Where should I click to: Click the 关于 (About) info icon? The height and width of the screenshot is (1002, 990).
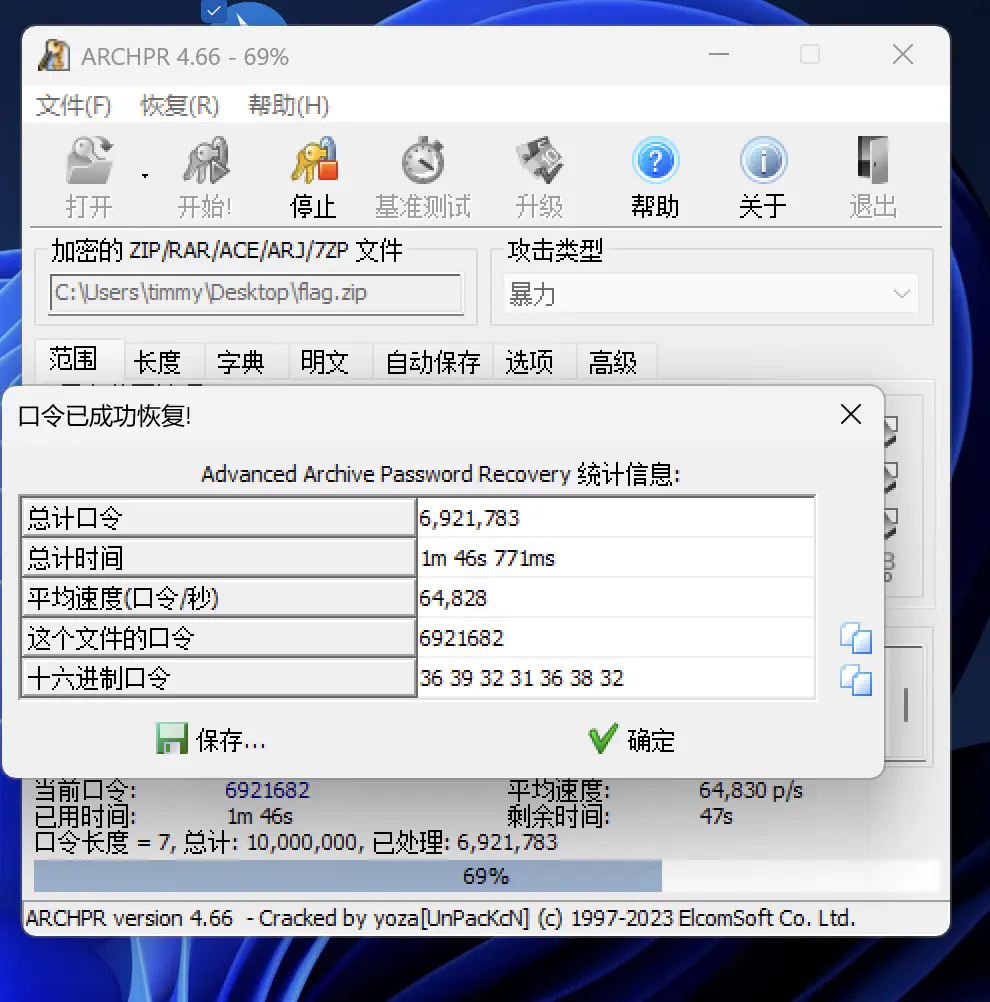(763, 162)
